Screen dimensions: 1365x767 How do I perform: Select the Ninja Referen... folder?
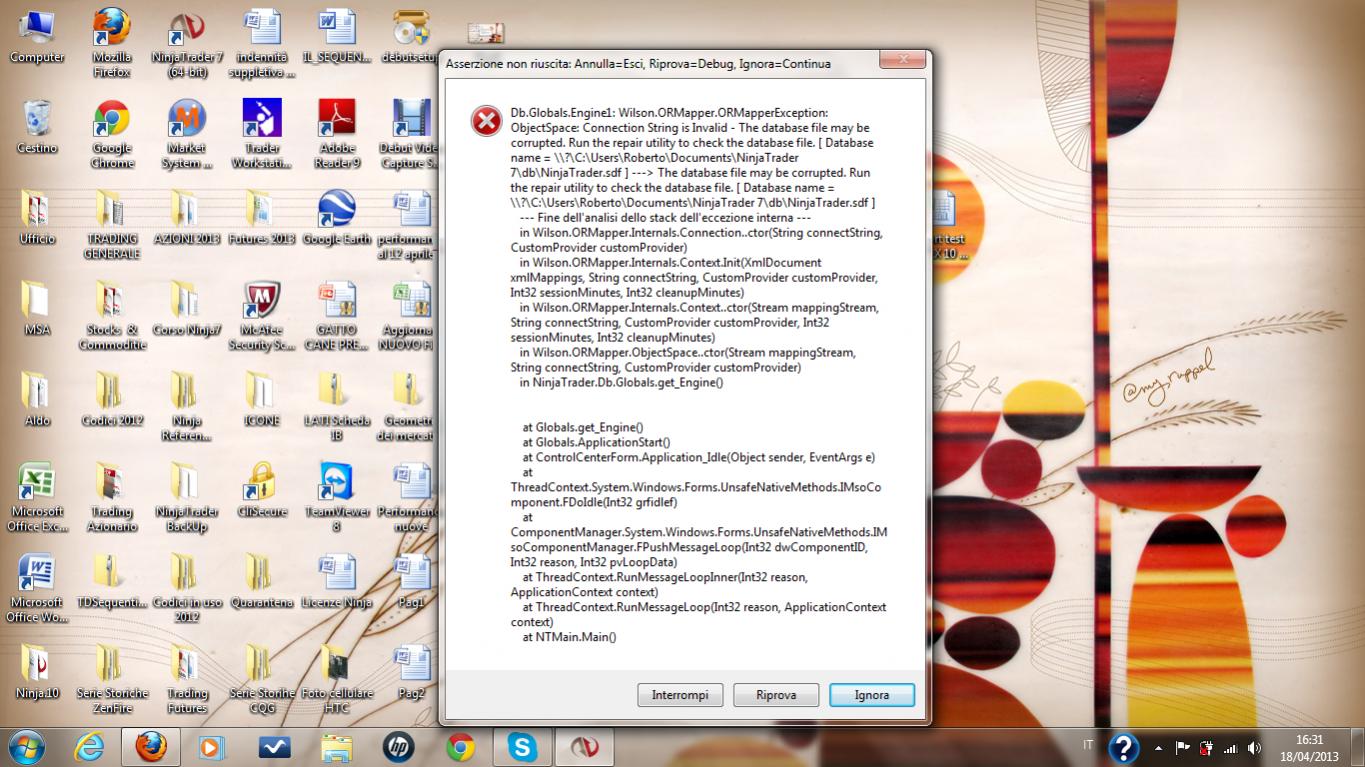[187, 407]
